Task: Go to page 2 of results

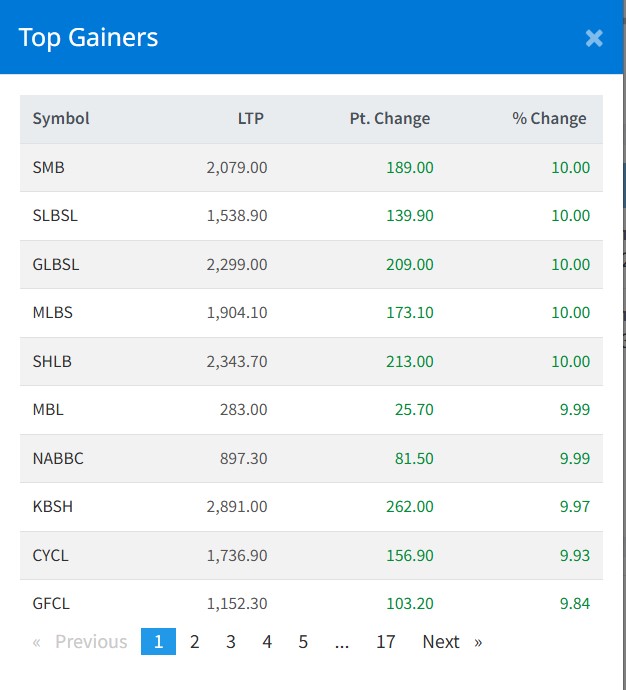Action: click(194, 642)
